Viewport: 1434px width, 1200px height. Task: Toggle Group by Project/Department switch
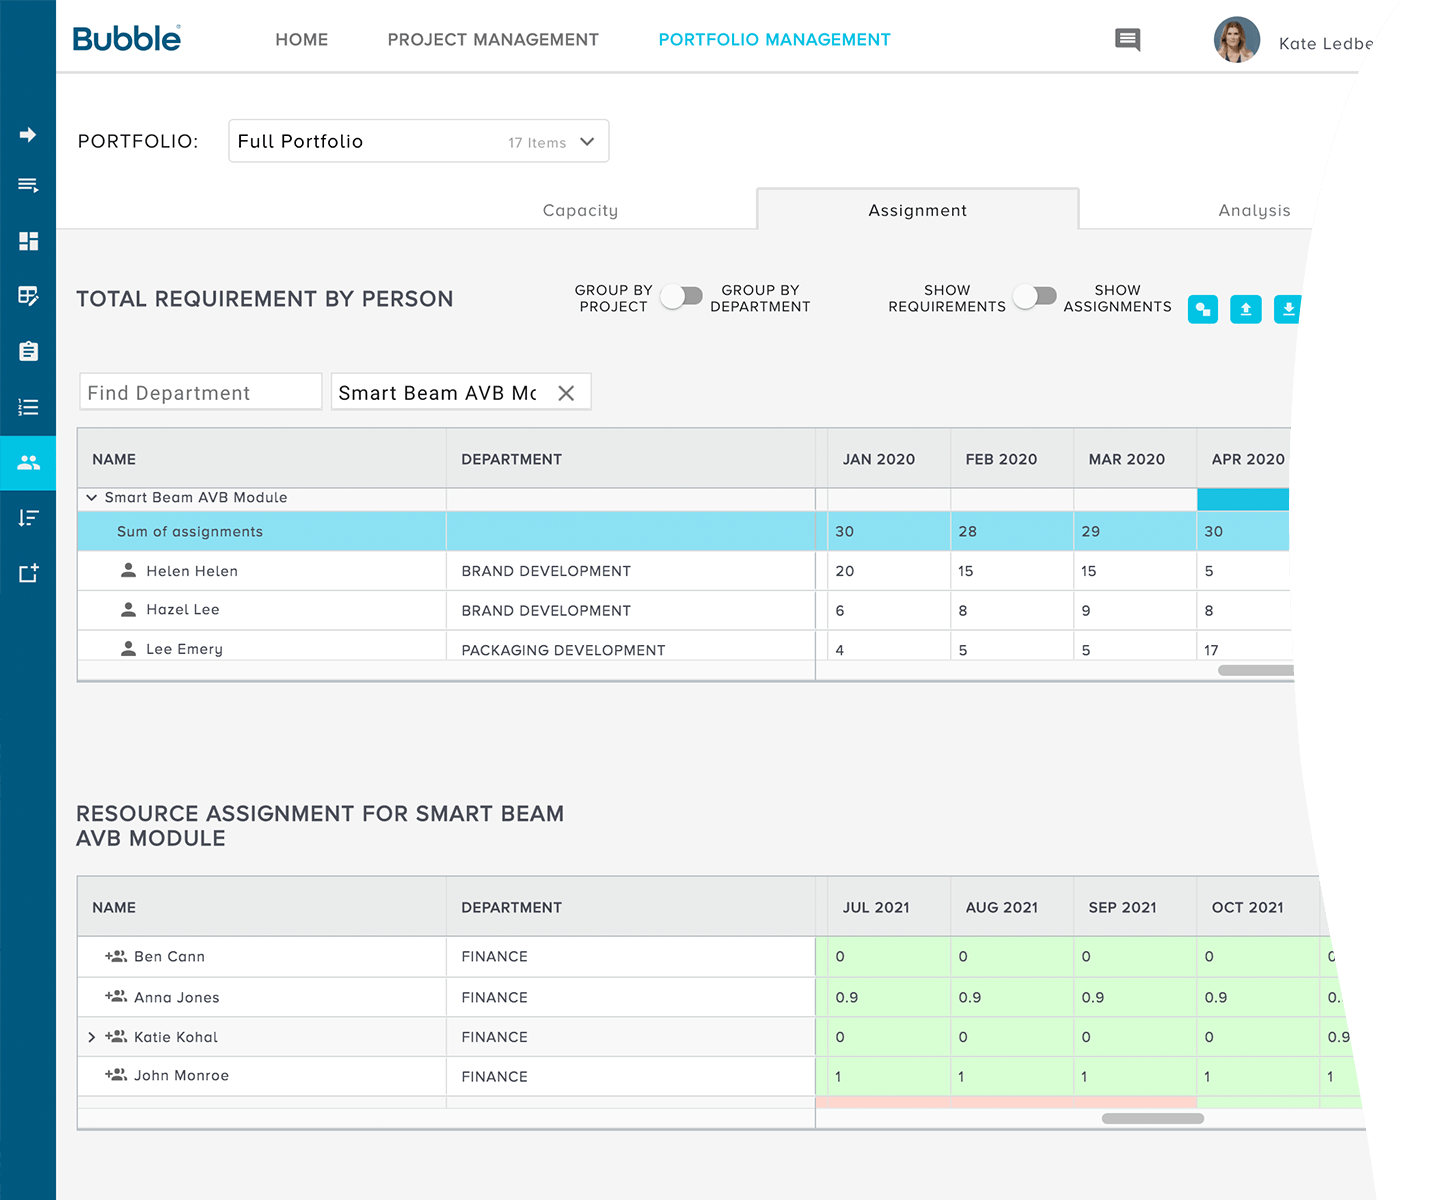tap(682, 297)
